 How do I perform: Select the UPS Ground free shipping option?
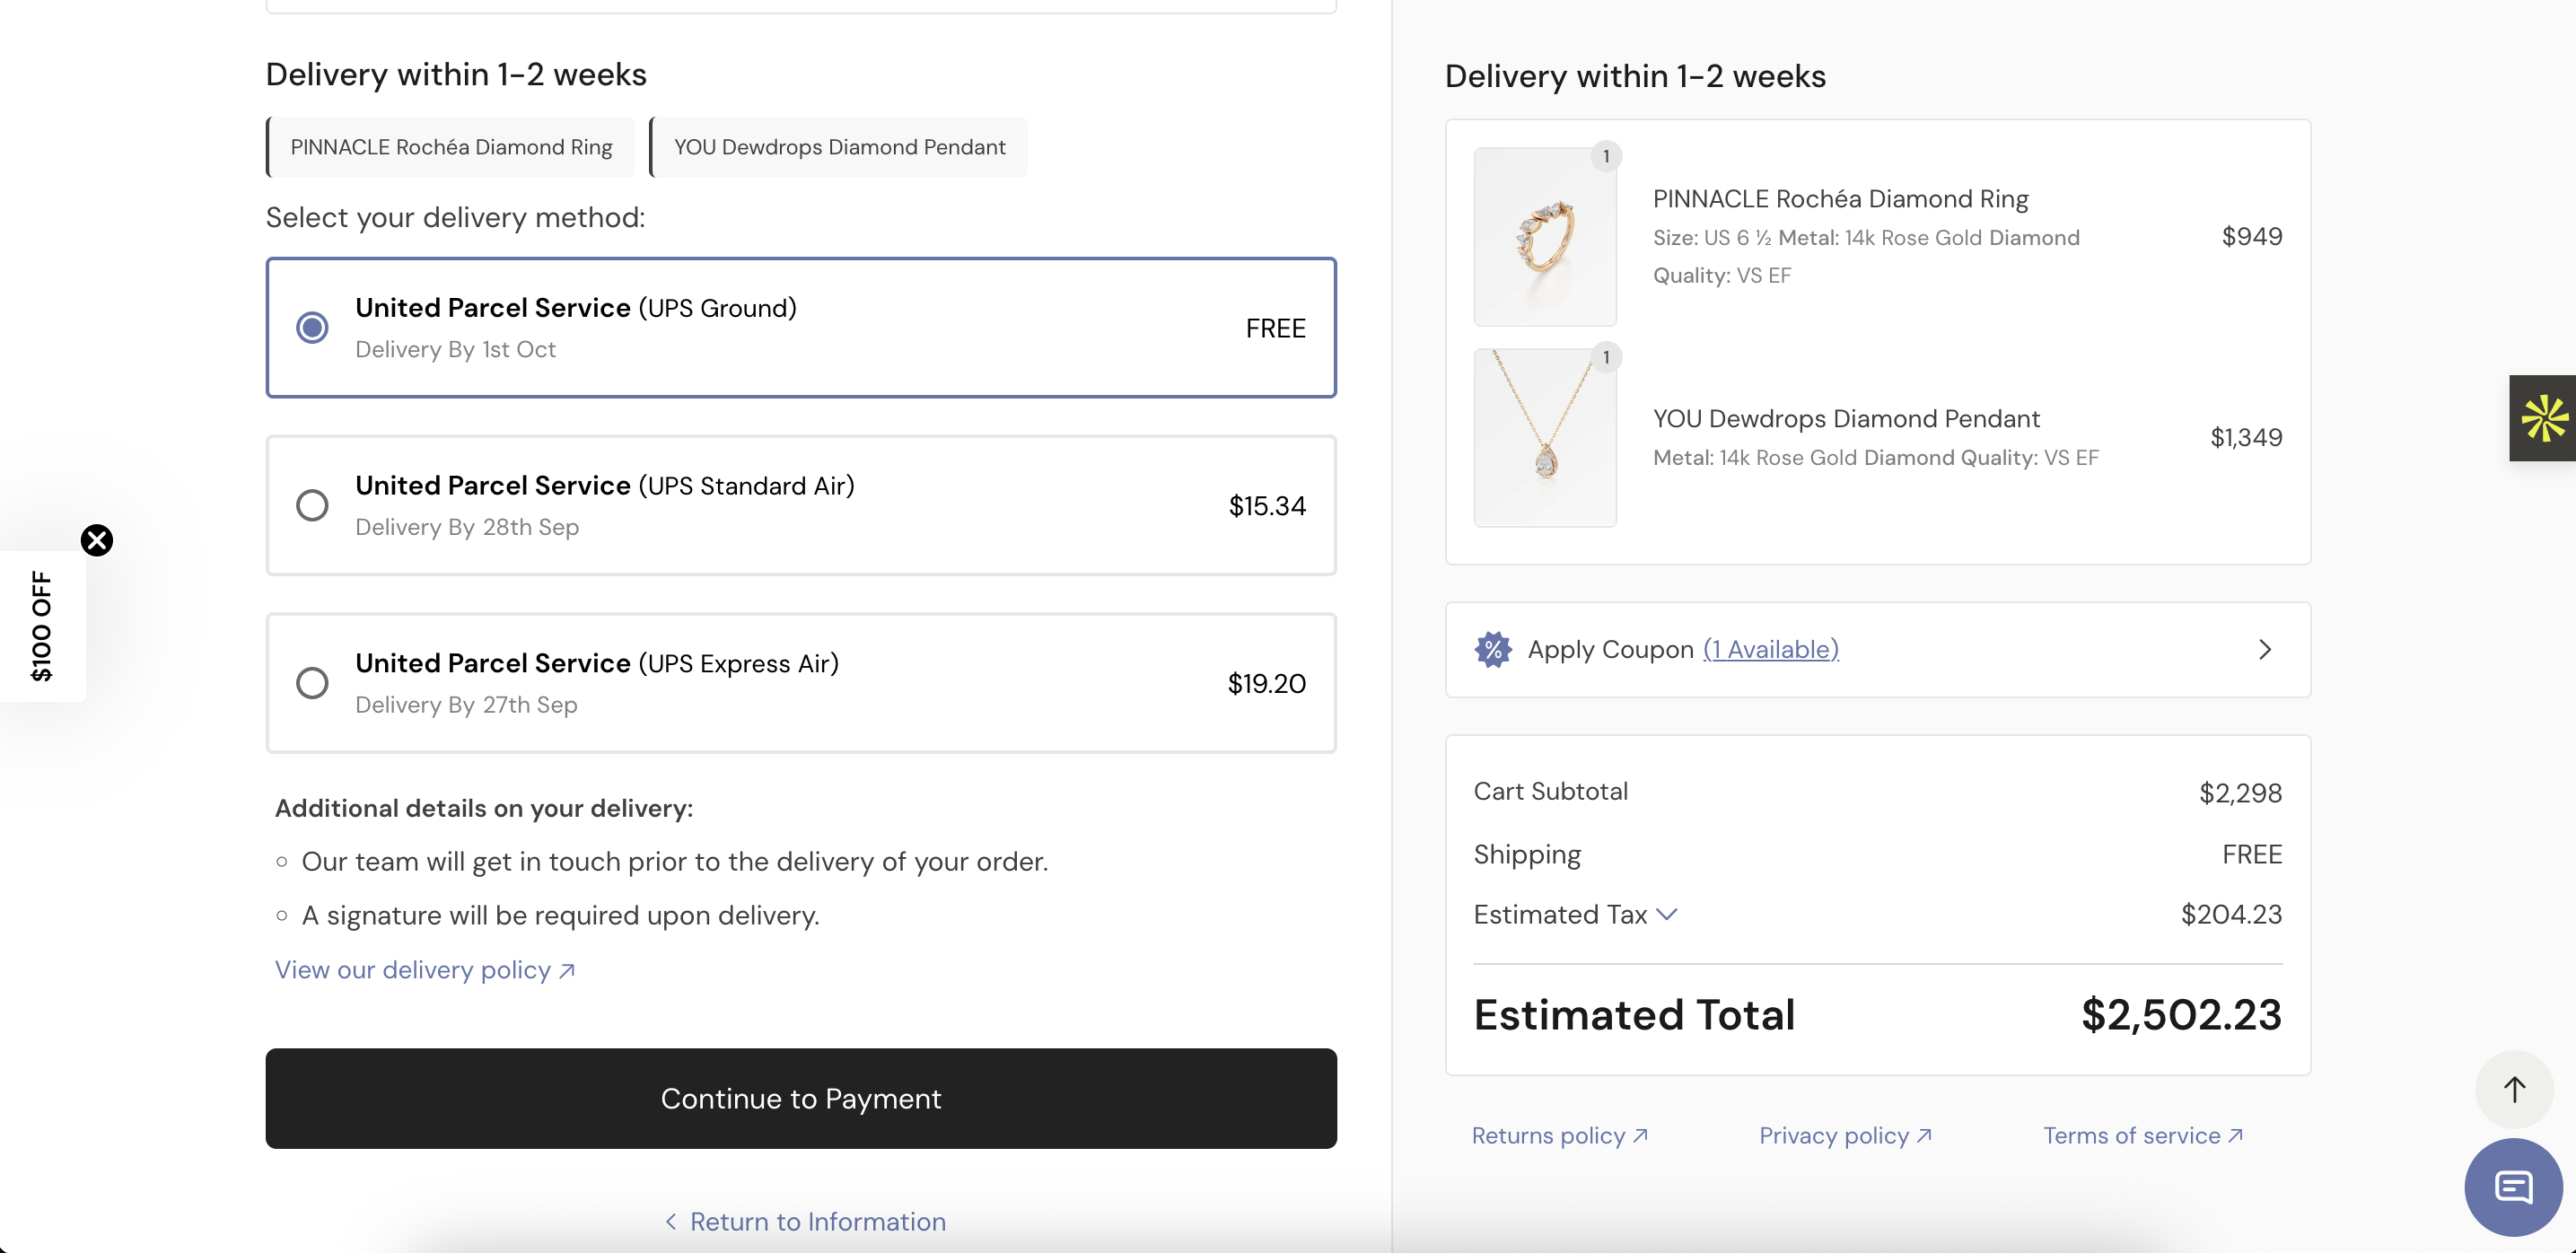click(312, 328)
